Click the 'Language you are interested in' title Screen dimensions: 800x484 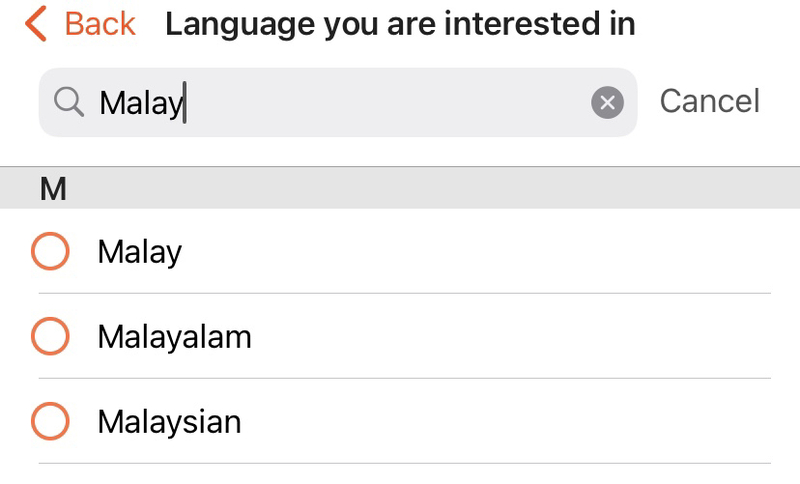(400, 24)
